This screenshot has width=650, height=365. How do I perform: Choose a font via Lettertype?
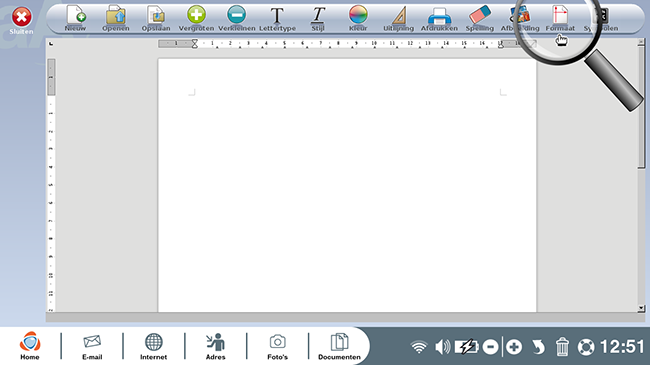pos(277,19)
